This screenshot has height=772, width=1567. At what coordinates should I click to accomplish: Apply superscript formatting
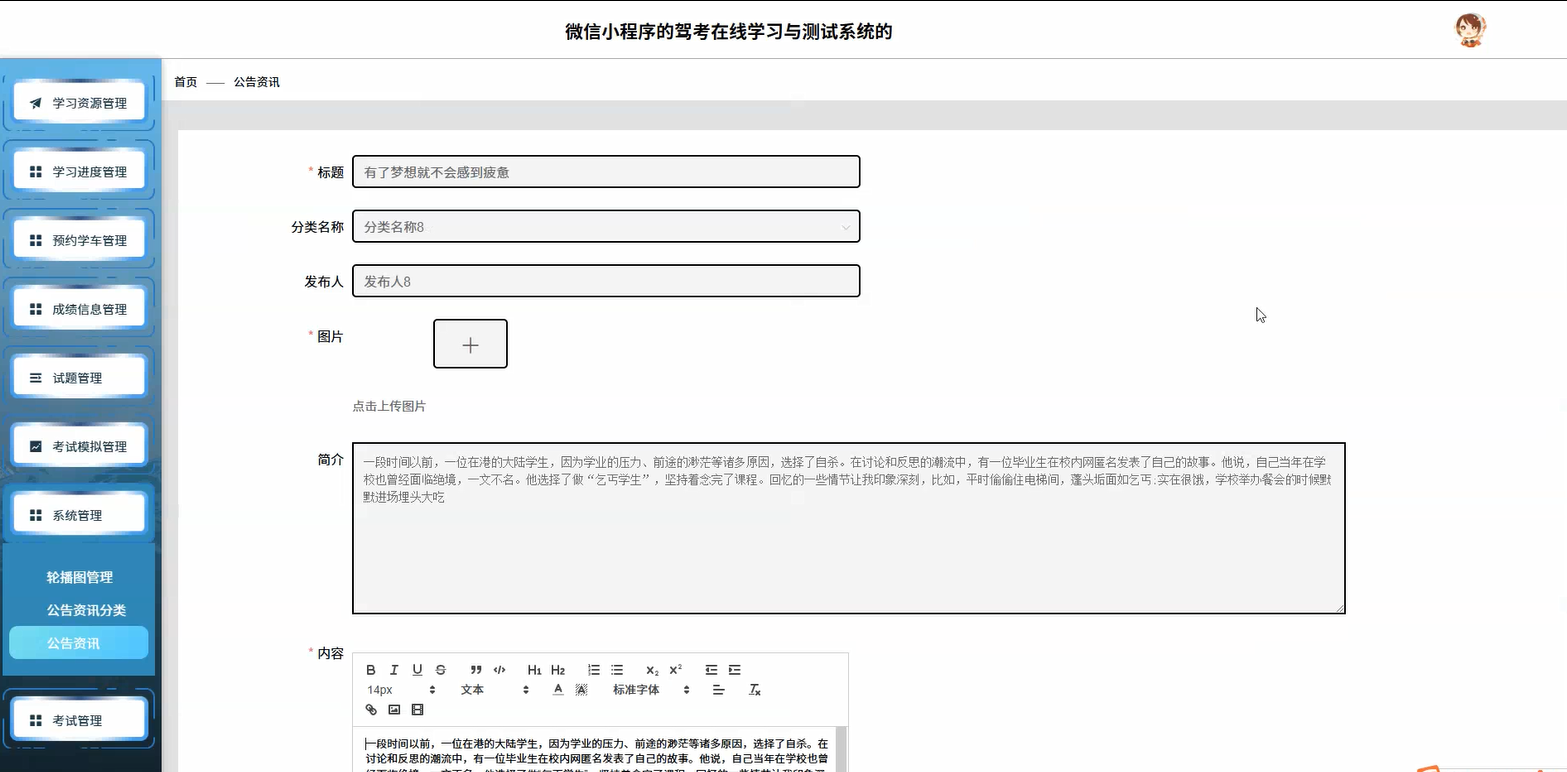pos(676,670)
